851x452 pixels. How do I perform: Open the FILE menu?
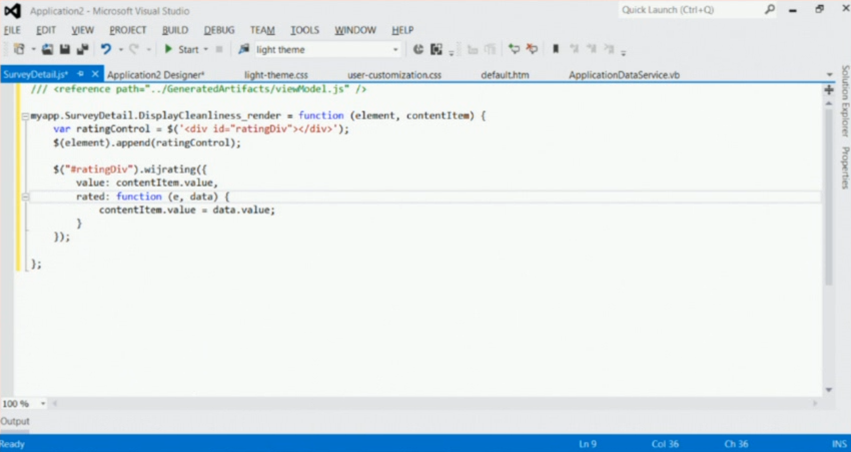tap(12, 30)
